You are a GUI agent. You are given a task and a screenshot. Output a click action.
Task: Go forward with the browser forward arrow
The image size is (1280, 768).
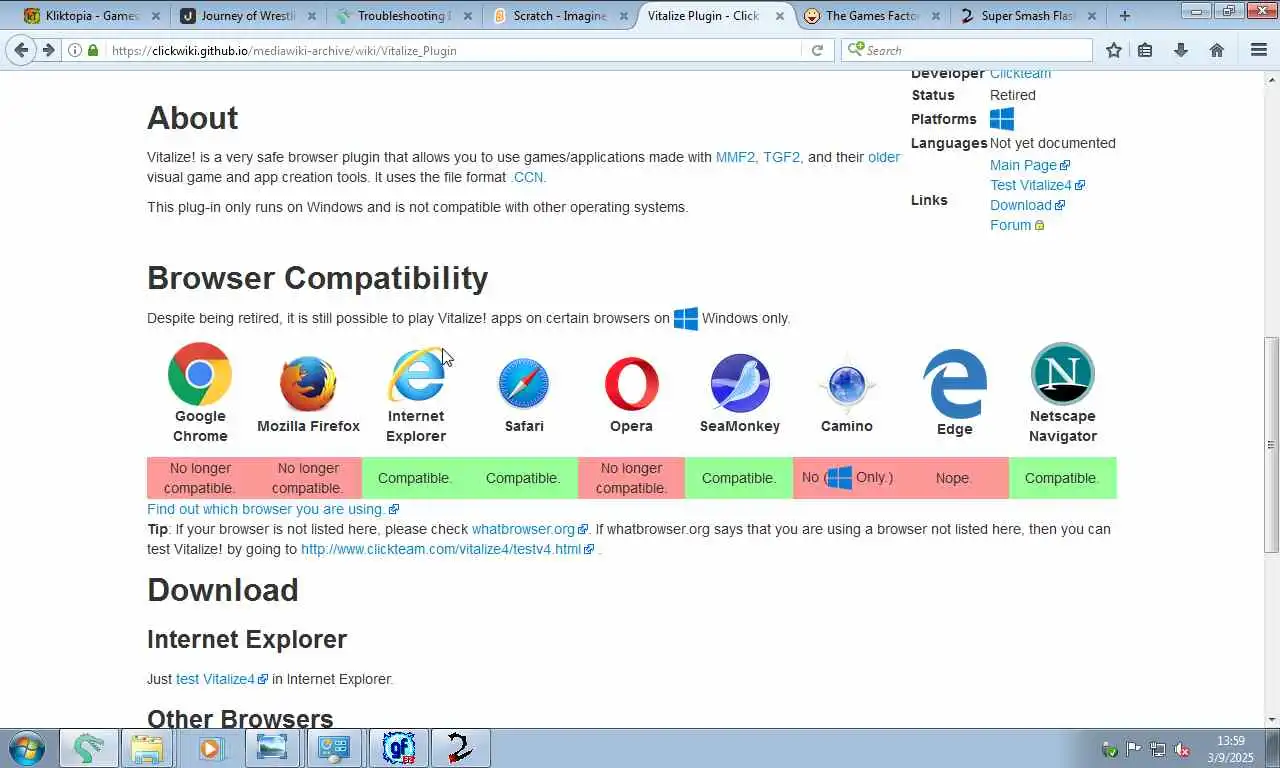coord(48,50)
